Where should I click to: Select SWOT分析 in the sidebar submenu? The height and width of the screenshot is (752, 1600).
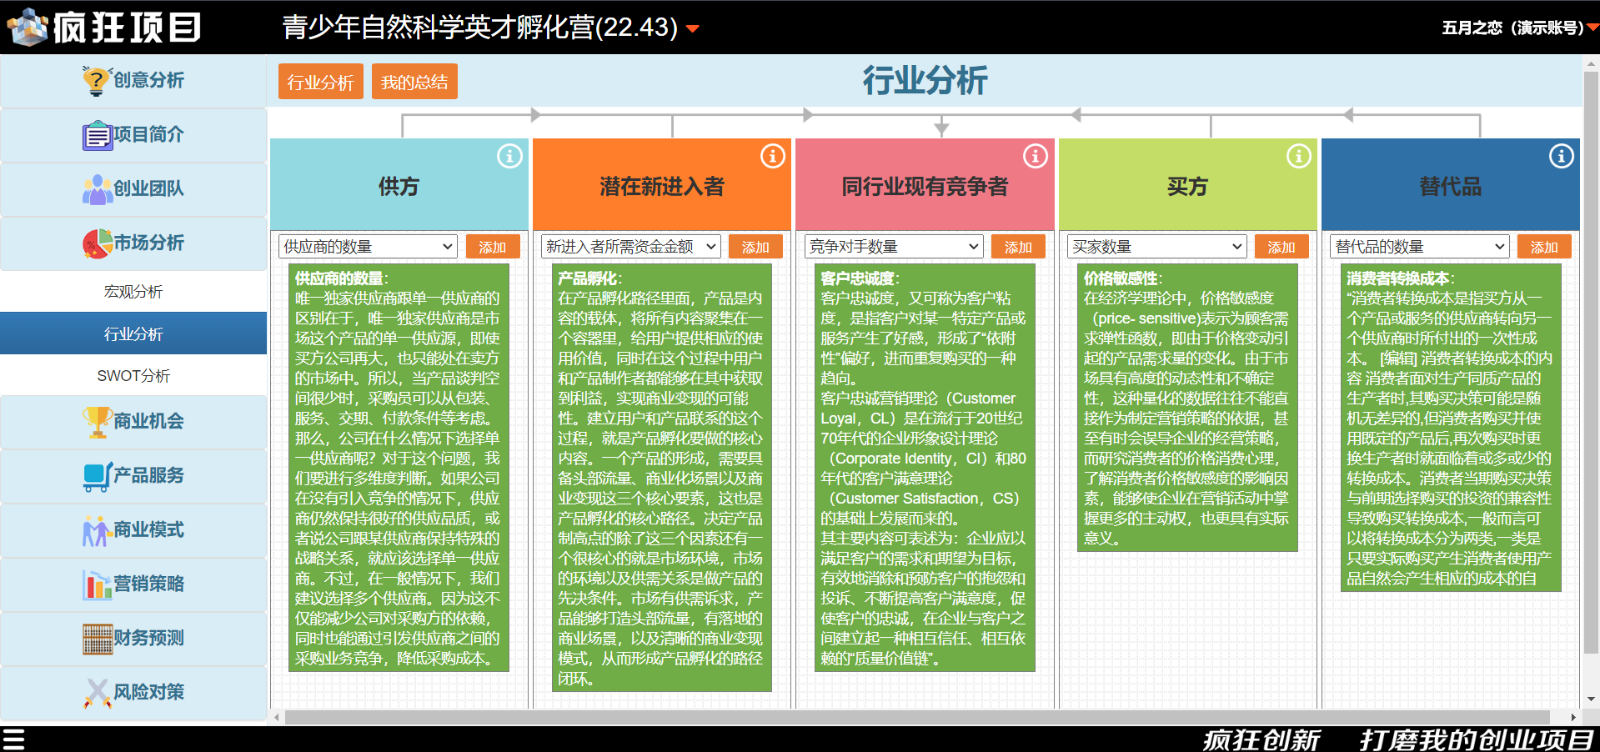[134, 376]
